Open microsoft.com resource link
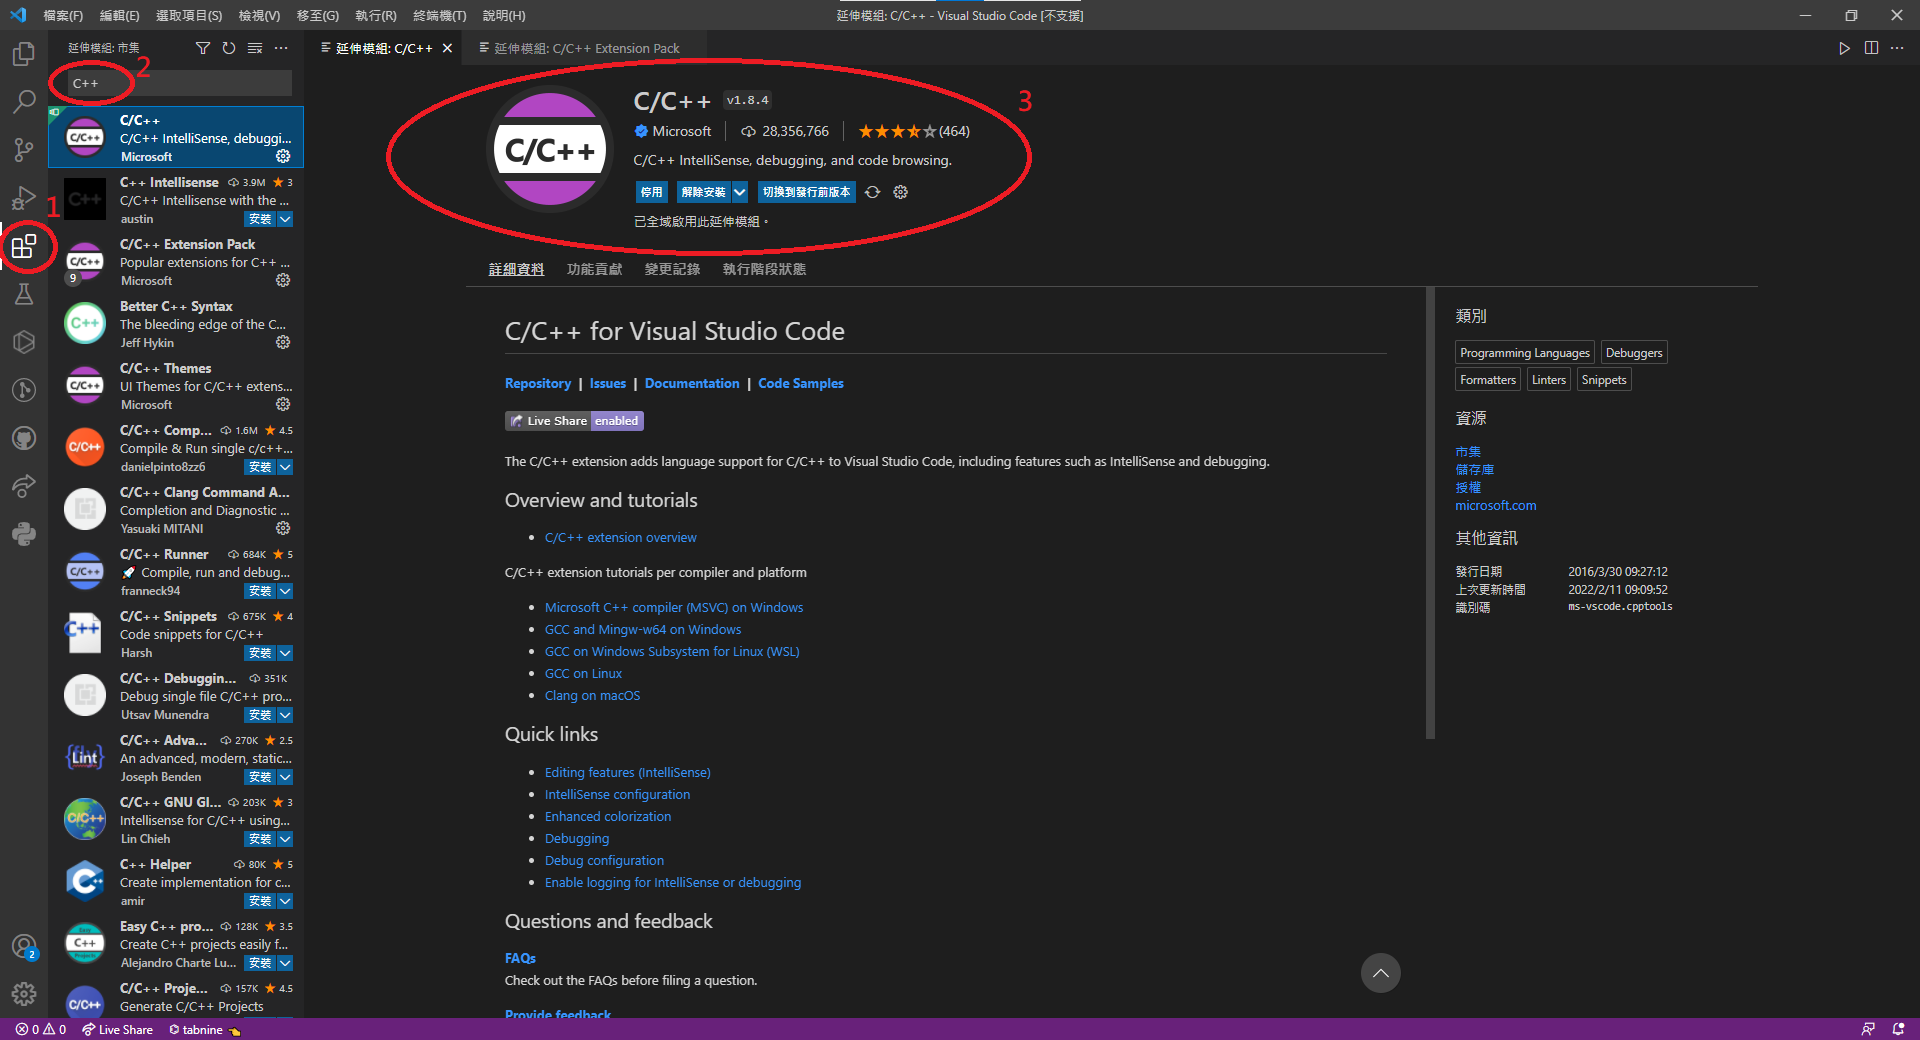Image resolution: width=1920 pixels, height=1040 pixels. coord(1496,505)
